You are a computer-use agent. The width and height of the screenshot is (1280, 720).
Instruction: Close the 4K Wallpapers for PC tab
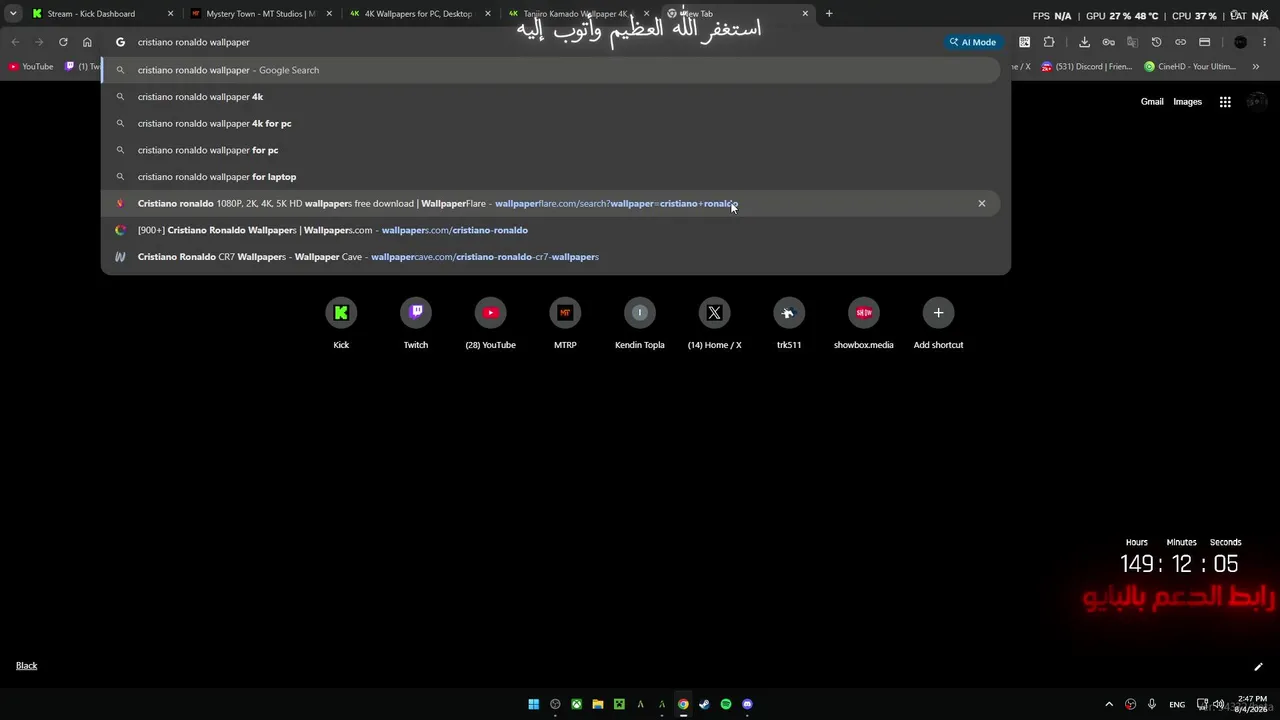click(487, 14)
